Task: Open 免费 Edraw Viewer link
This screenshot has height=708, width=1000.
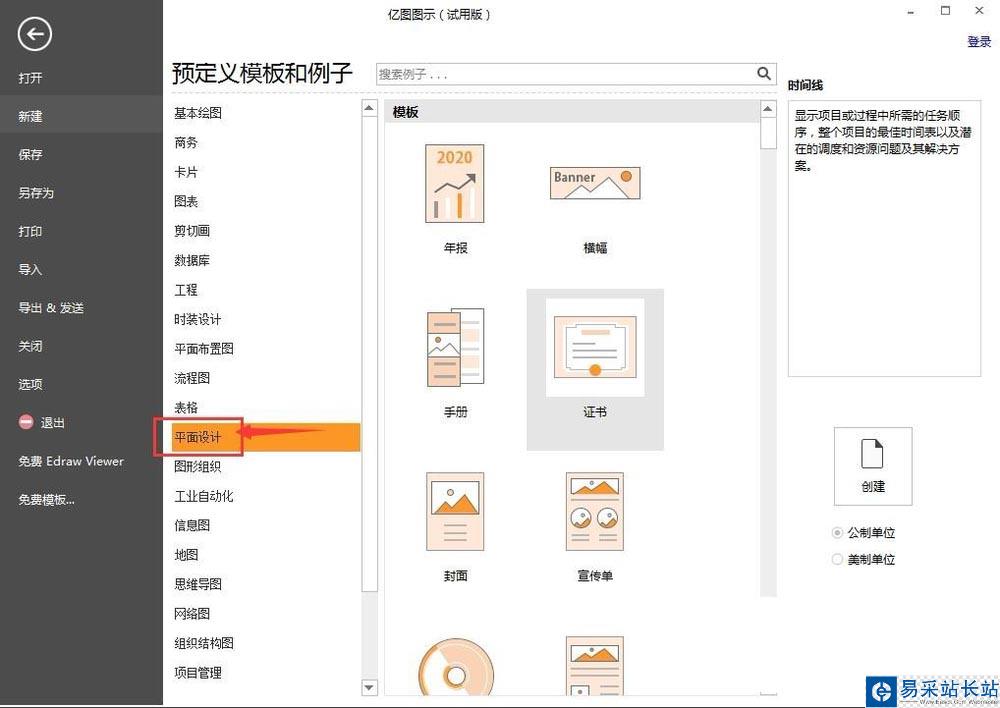Action: point(71,461)
